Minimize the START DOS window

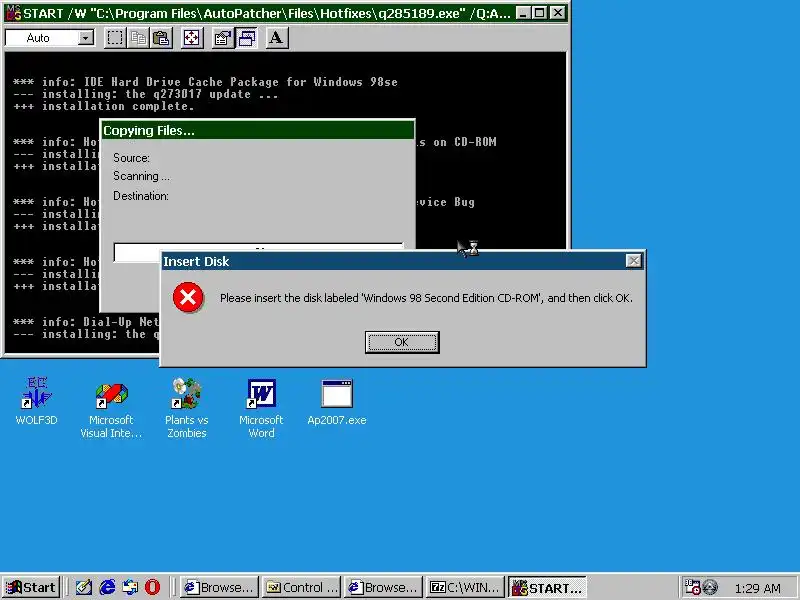coord(522,13)
